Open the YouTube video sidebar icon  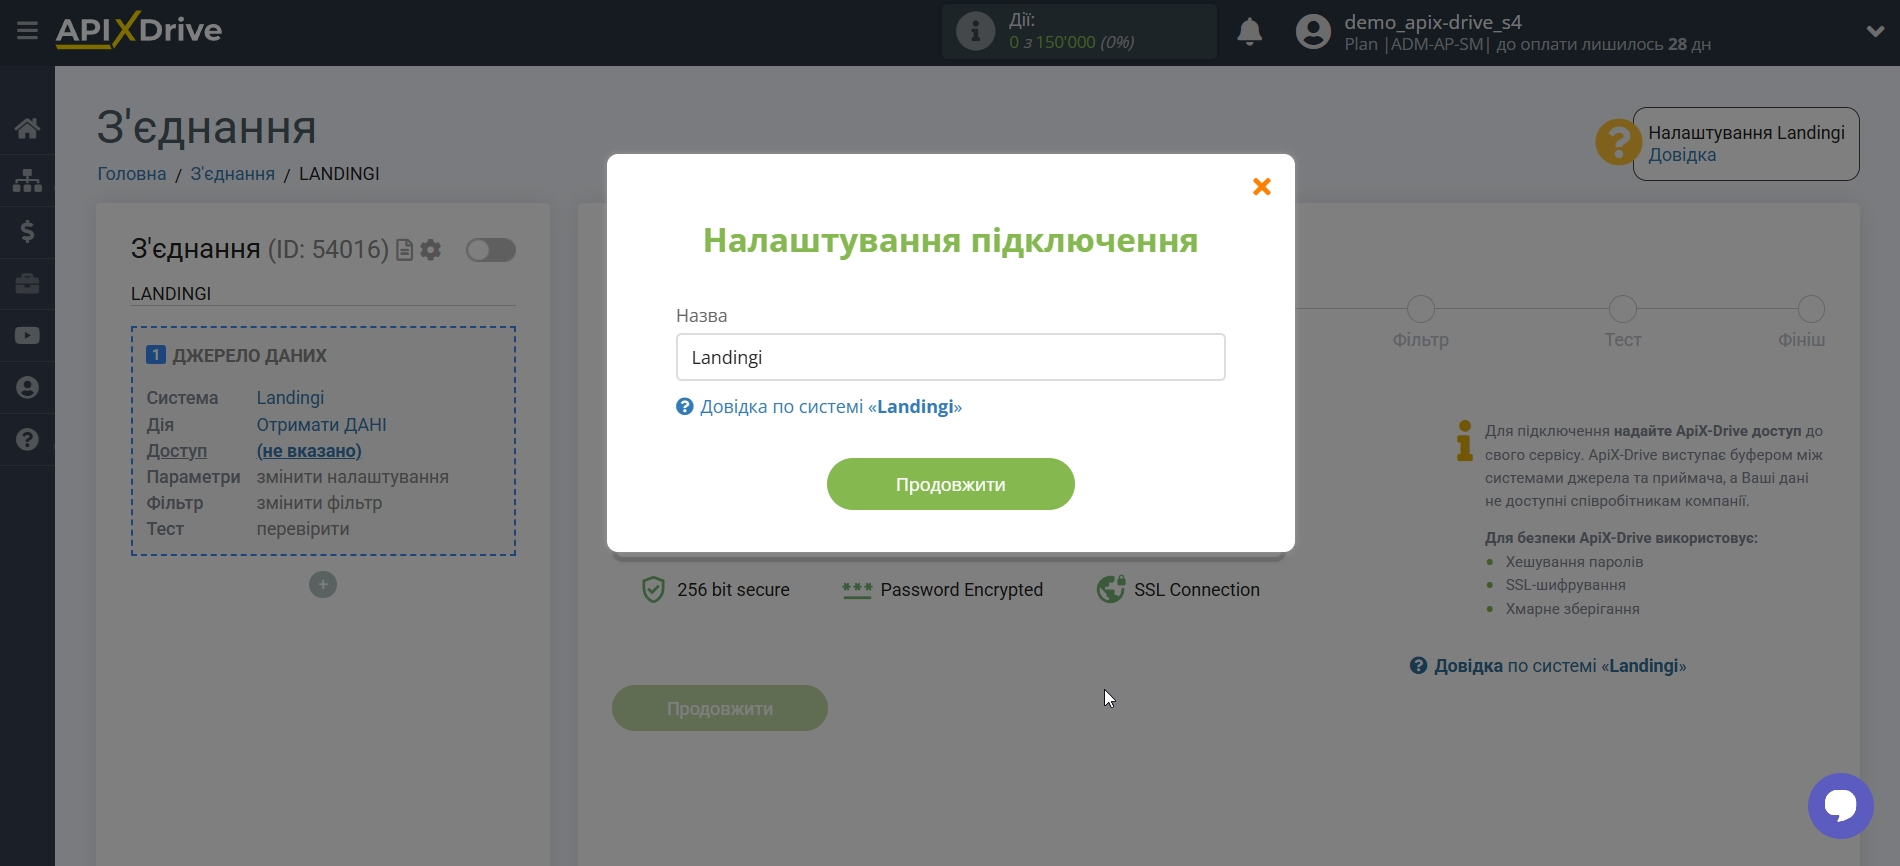click(x=27, y=336)
